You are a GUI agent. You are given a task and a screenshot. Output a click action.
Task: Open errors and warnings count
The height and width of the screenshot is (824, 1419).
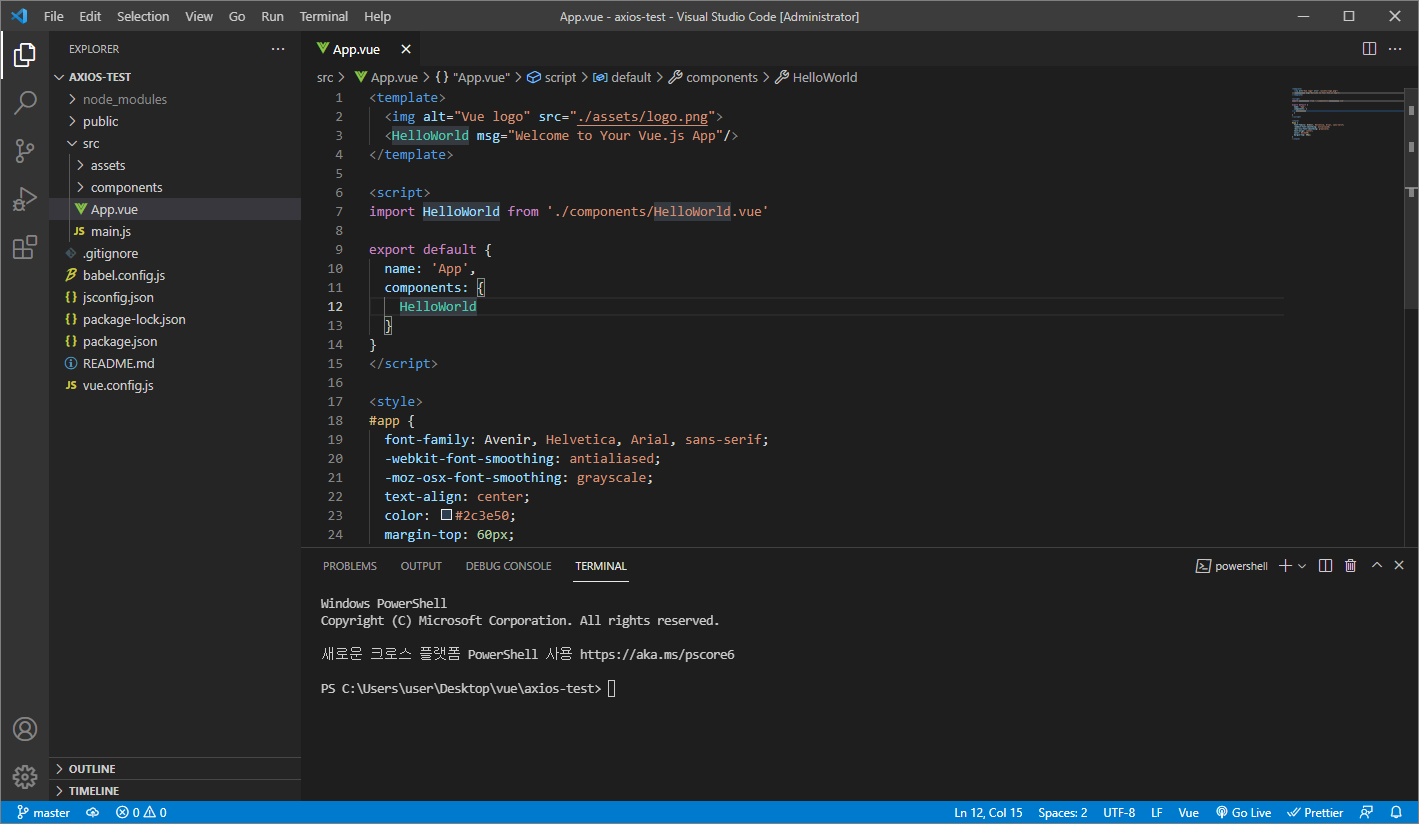pos(141,813)
